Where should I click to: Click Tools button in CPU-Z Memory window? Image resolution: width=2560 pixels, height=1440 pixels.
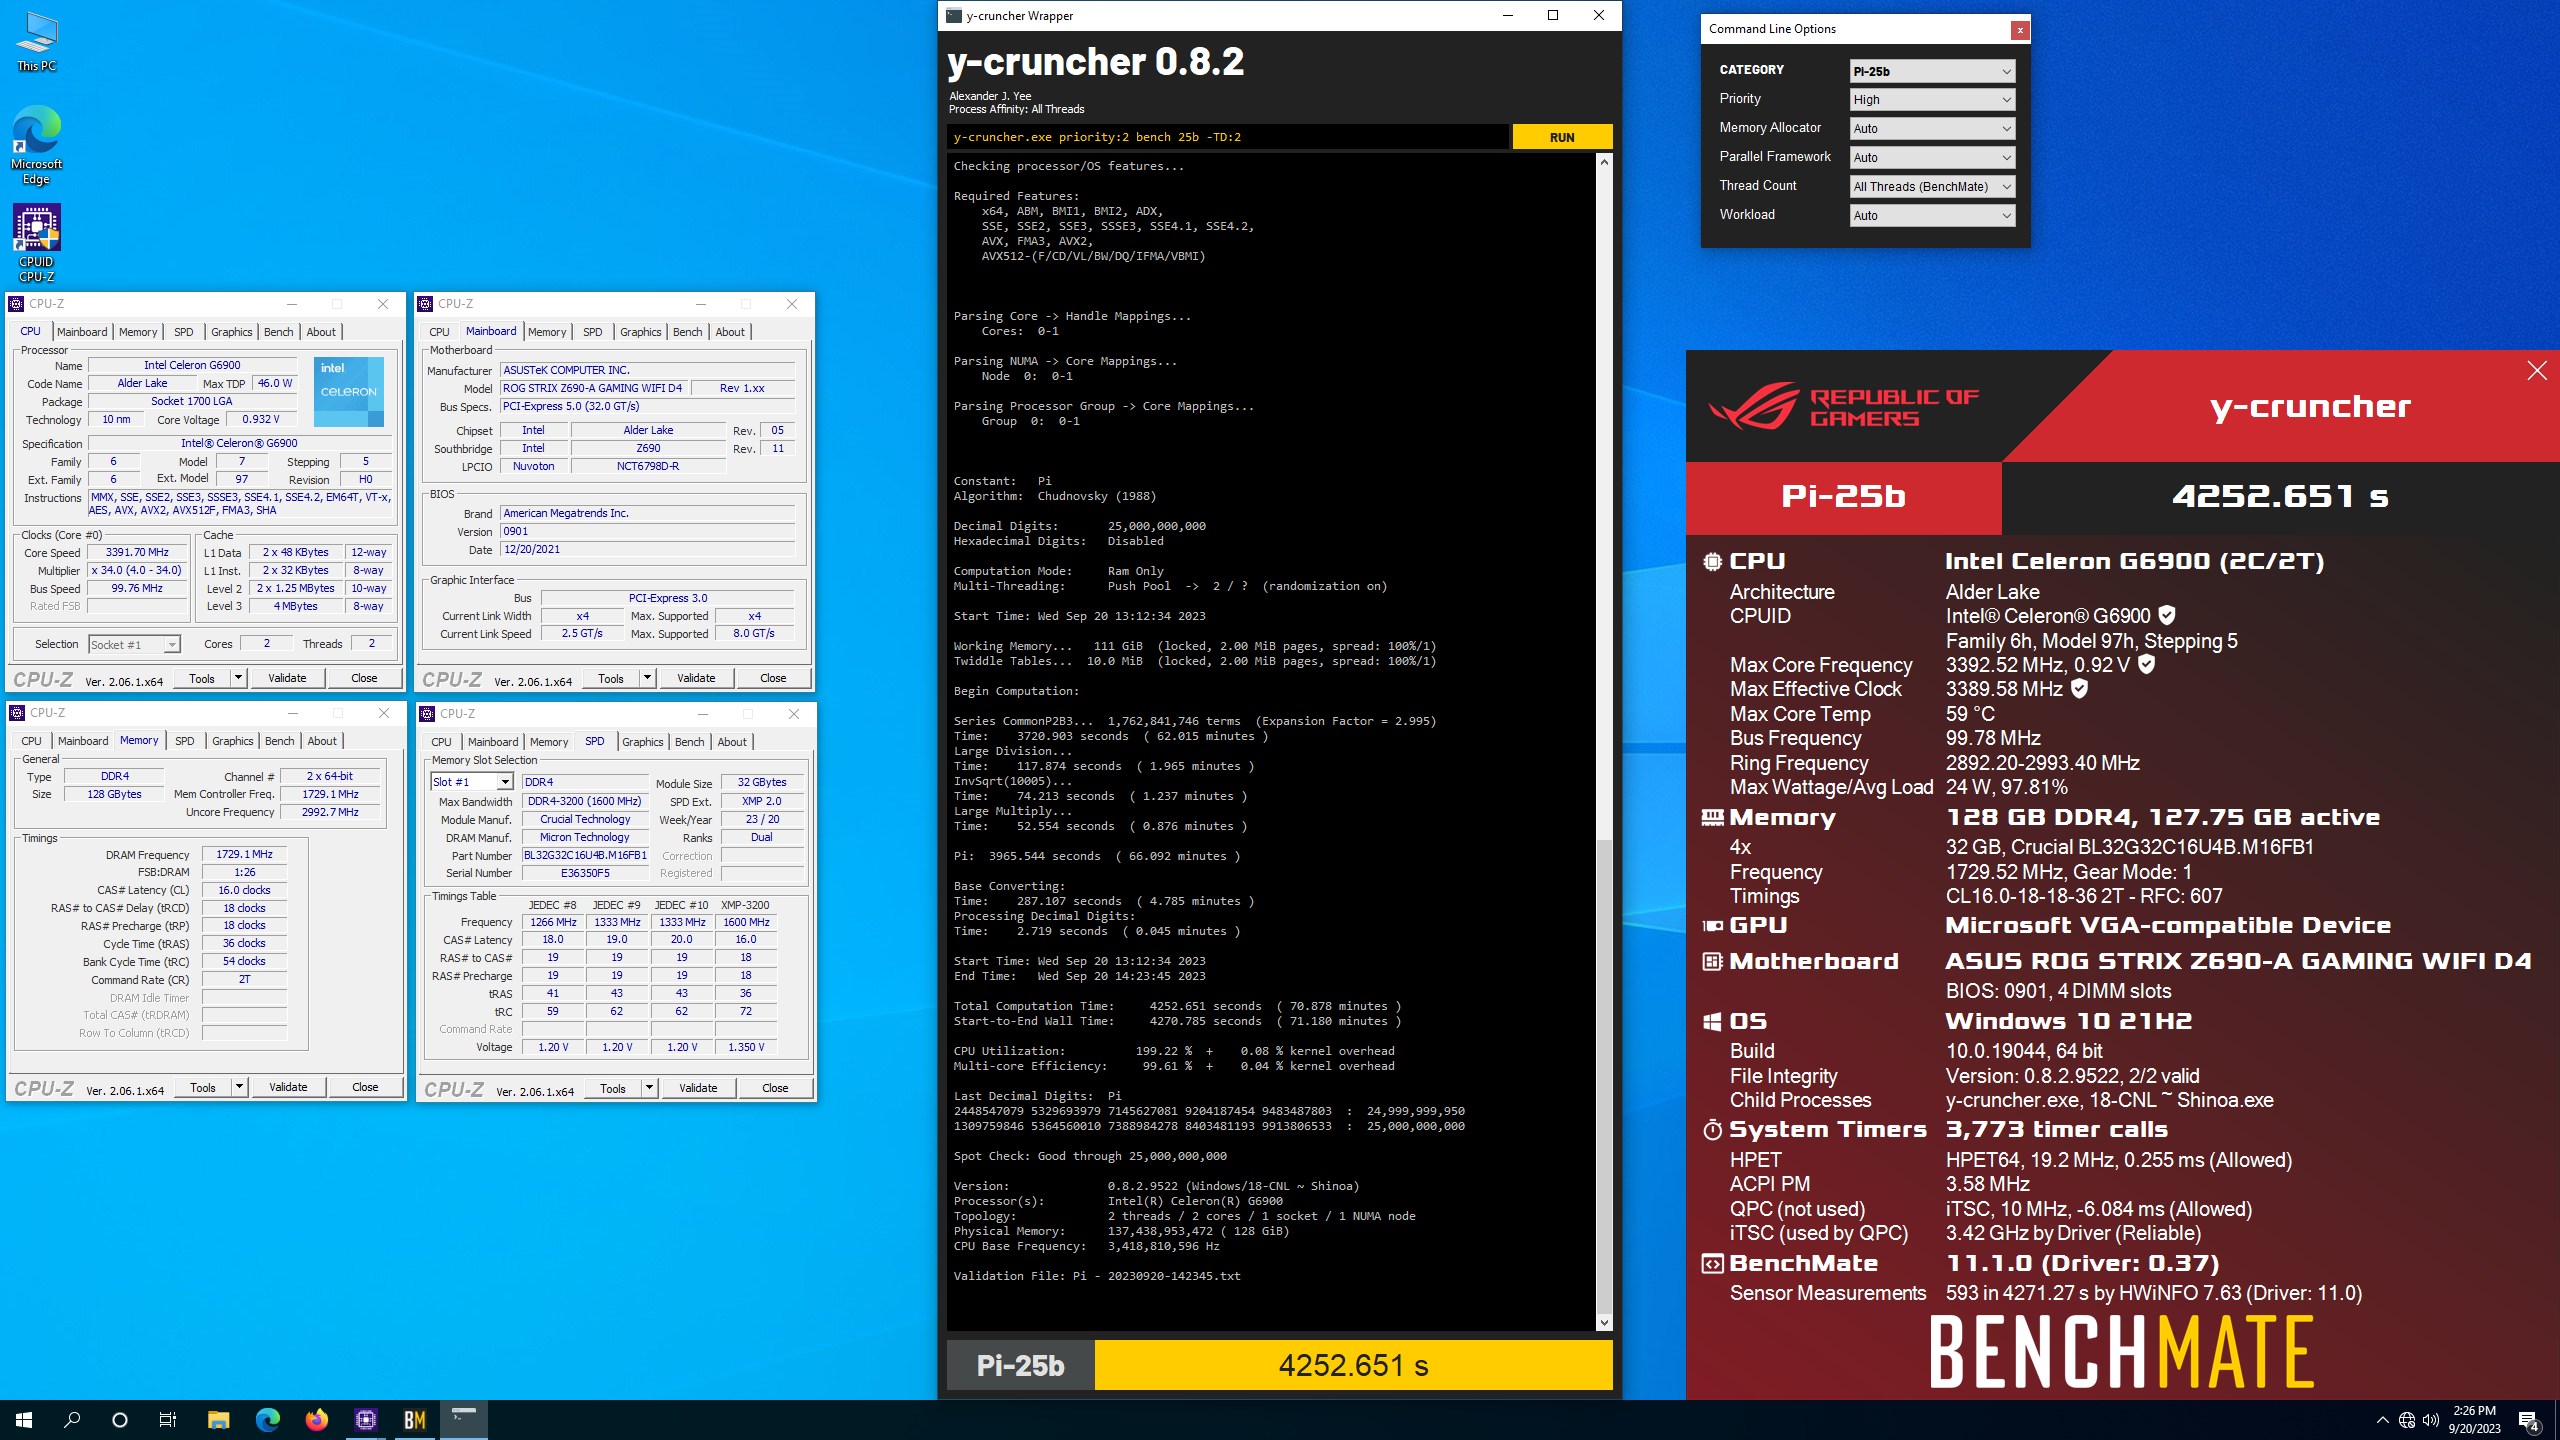(203, 1087)
